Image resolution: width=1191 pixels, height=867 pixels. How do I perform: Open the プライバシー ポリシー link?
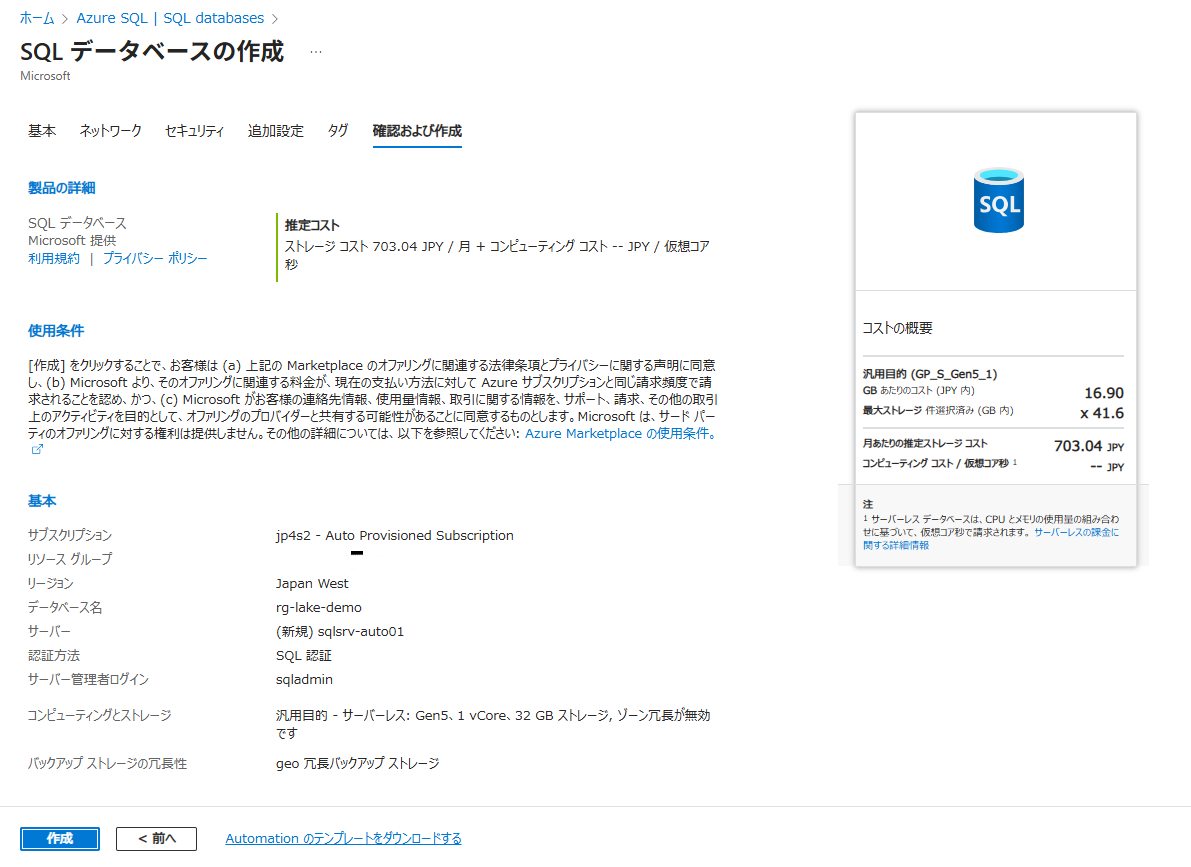click(x=155, y=259)
